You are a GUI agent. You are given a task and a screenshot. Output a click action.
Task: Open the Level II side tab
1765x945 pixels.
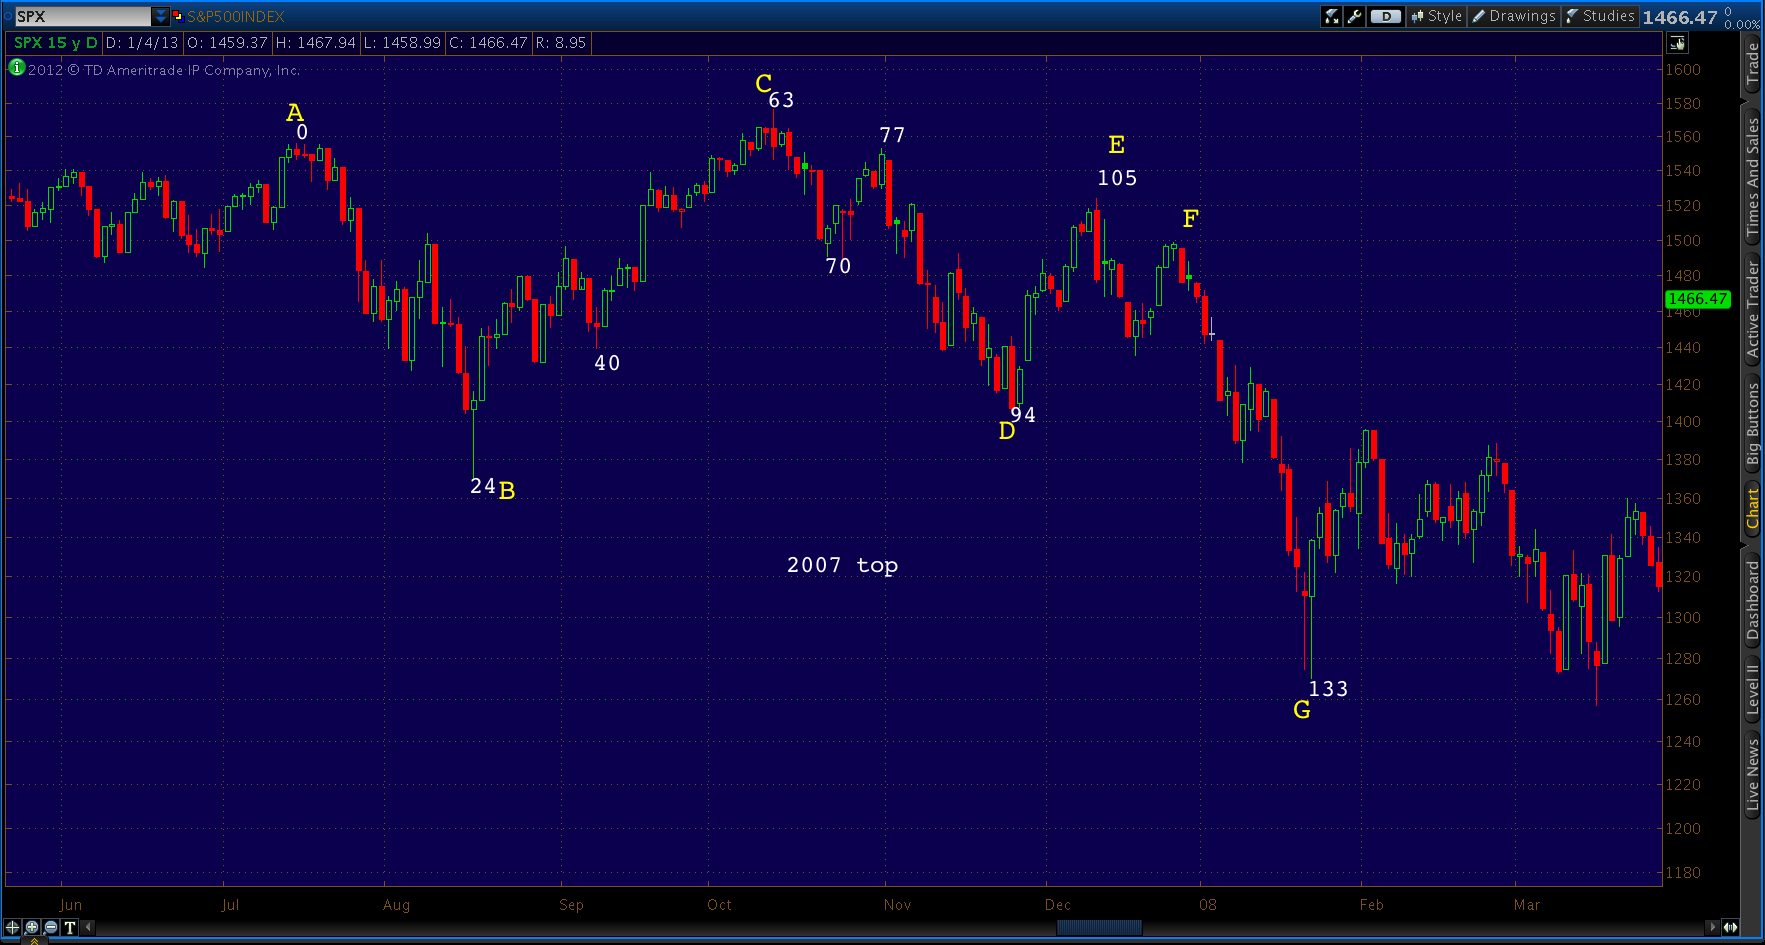point(1752,689)
